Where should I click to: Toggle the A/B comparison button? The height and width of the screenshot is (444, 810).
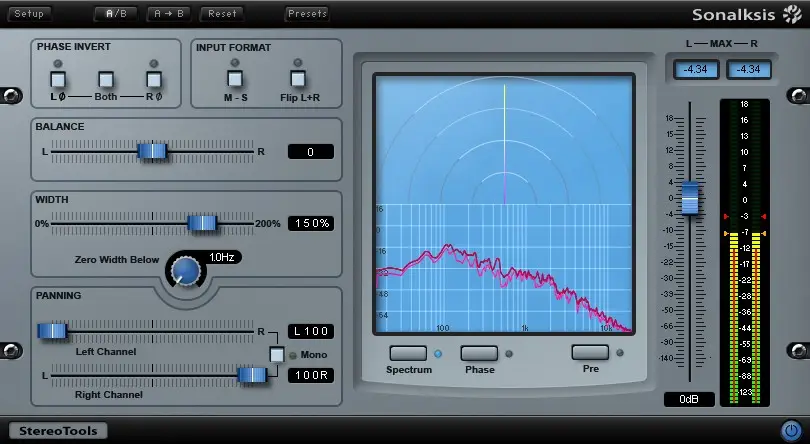click(116, 14)
